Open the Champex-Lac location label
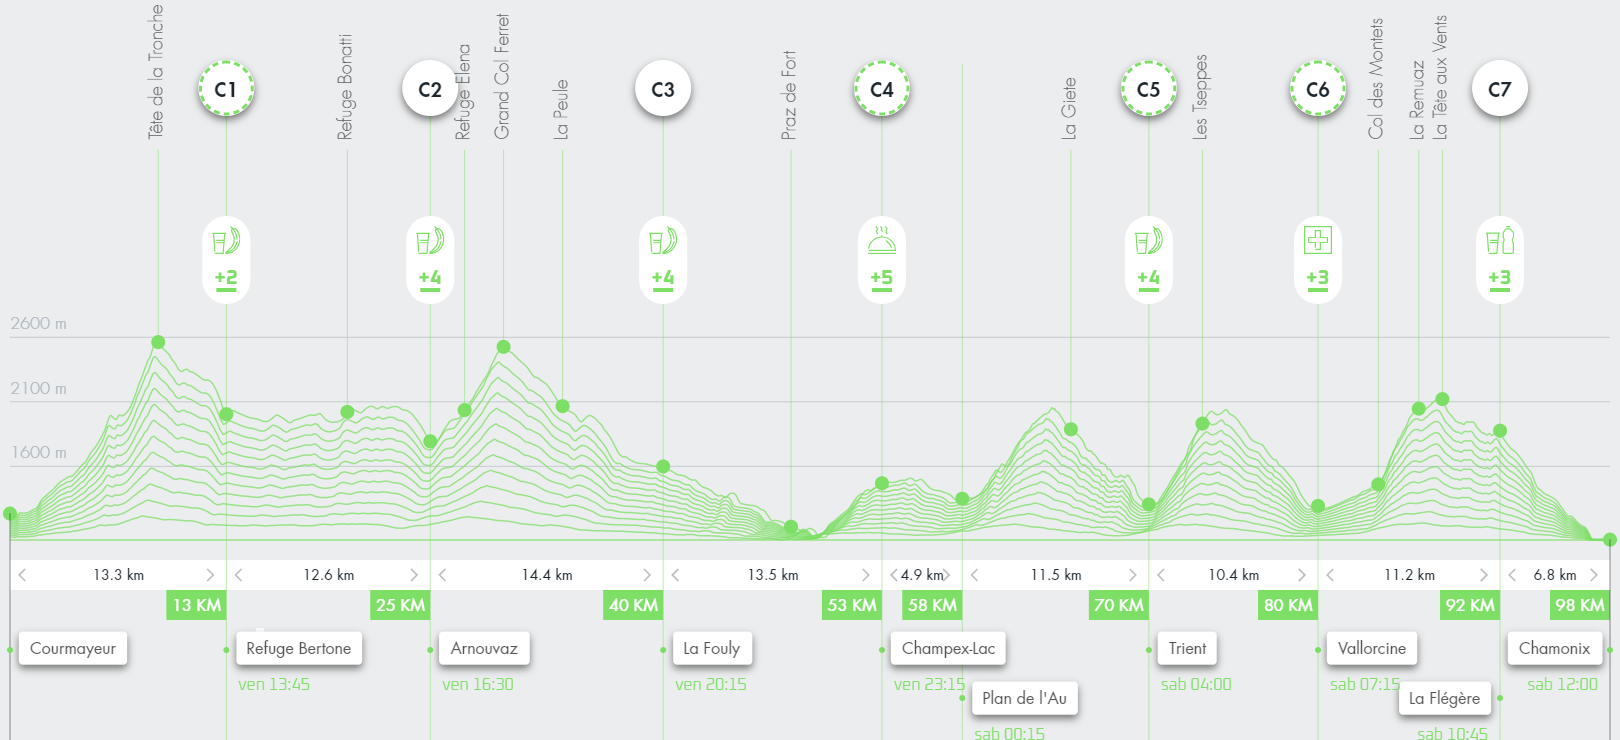The height and width of the screenshot is (740, 1620). click(948, 648)
